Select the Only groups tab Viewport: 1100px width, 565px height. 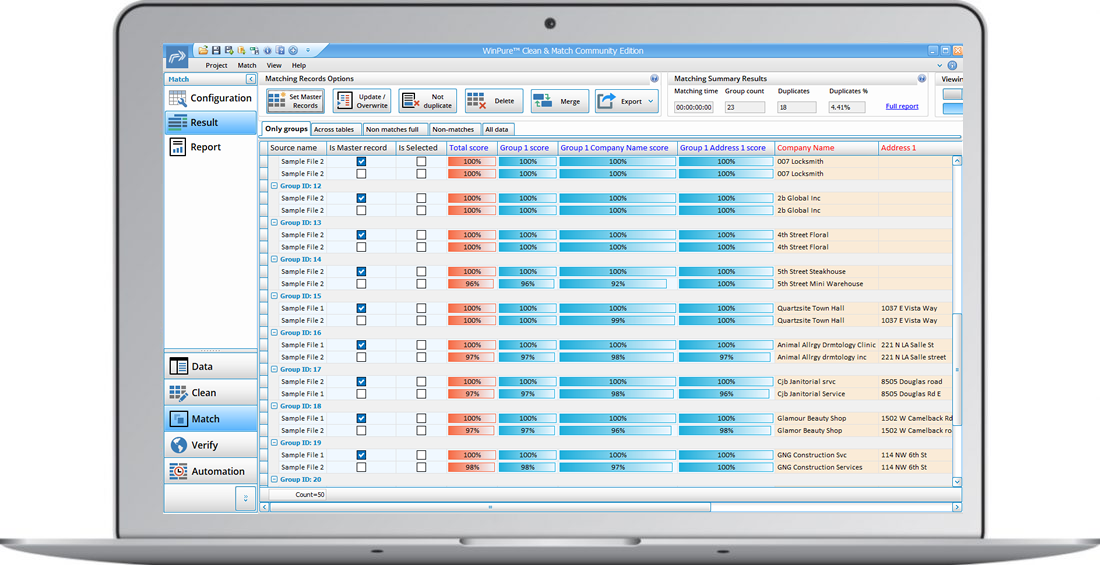[286, 128]
